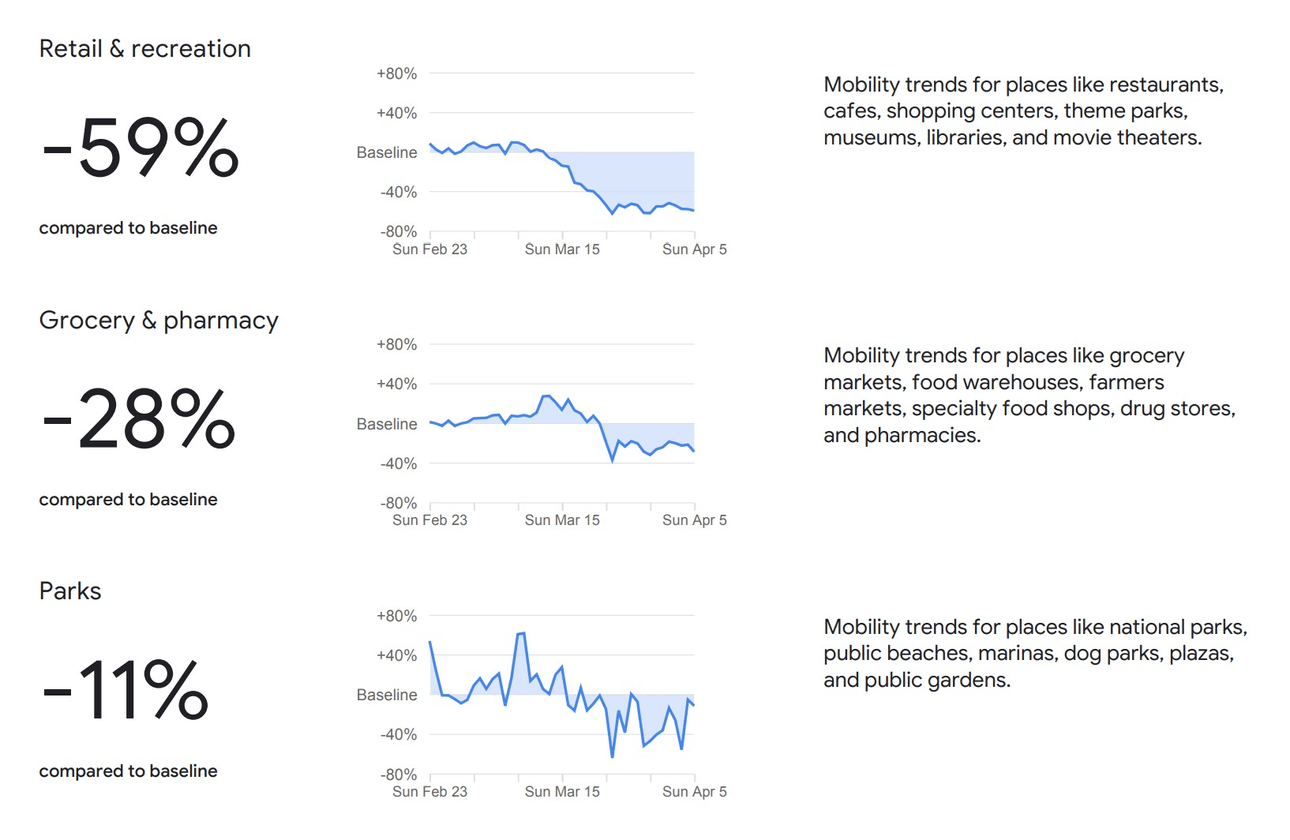The width and height of the screenshot is (1290, 840).
Task: Click the Retail & recreation heading
Action: coord(145,49)
